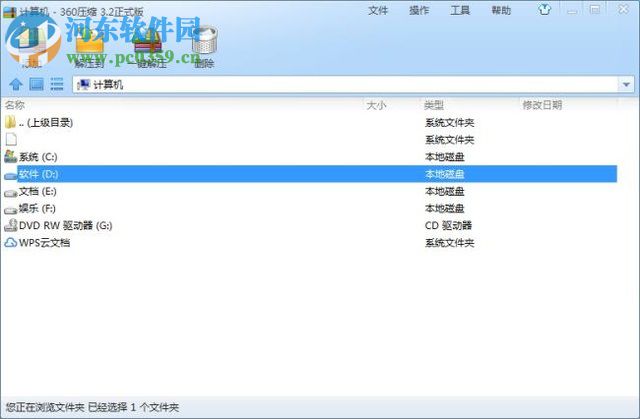Click the computer icon in address bar

point(83,84)
